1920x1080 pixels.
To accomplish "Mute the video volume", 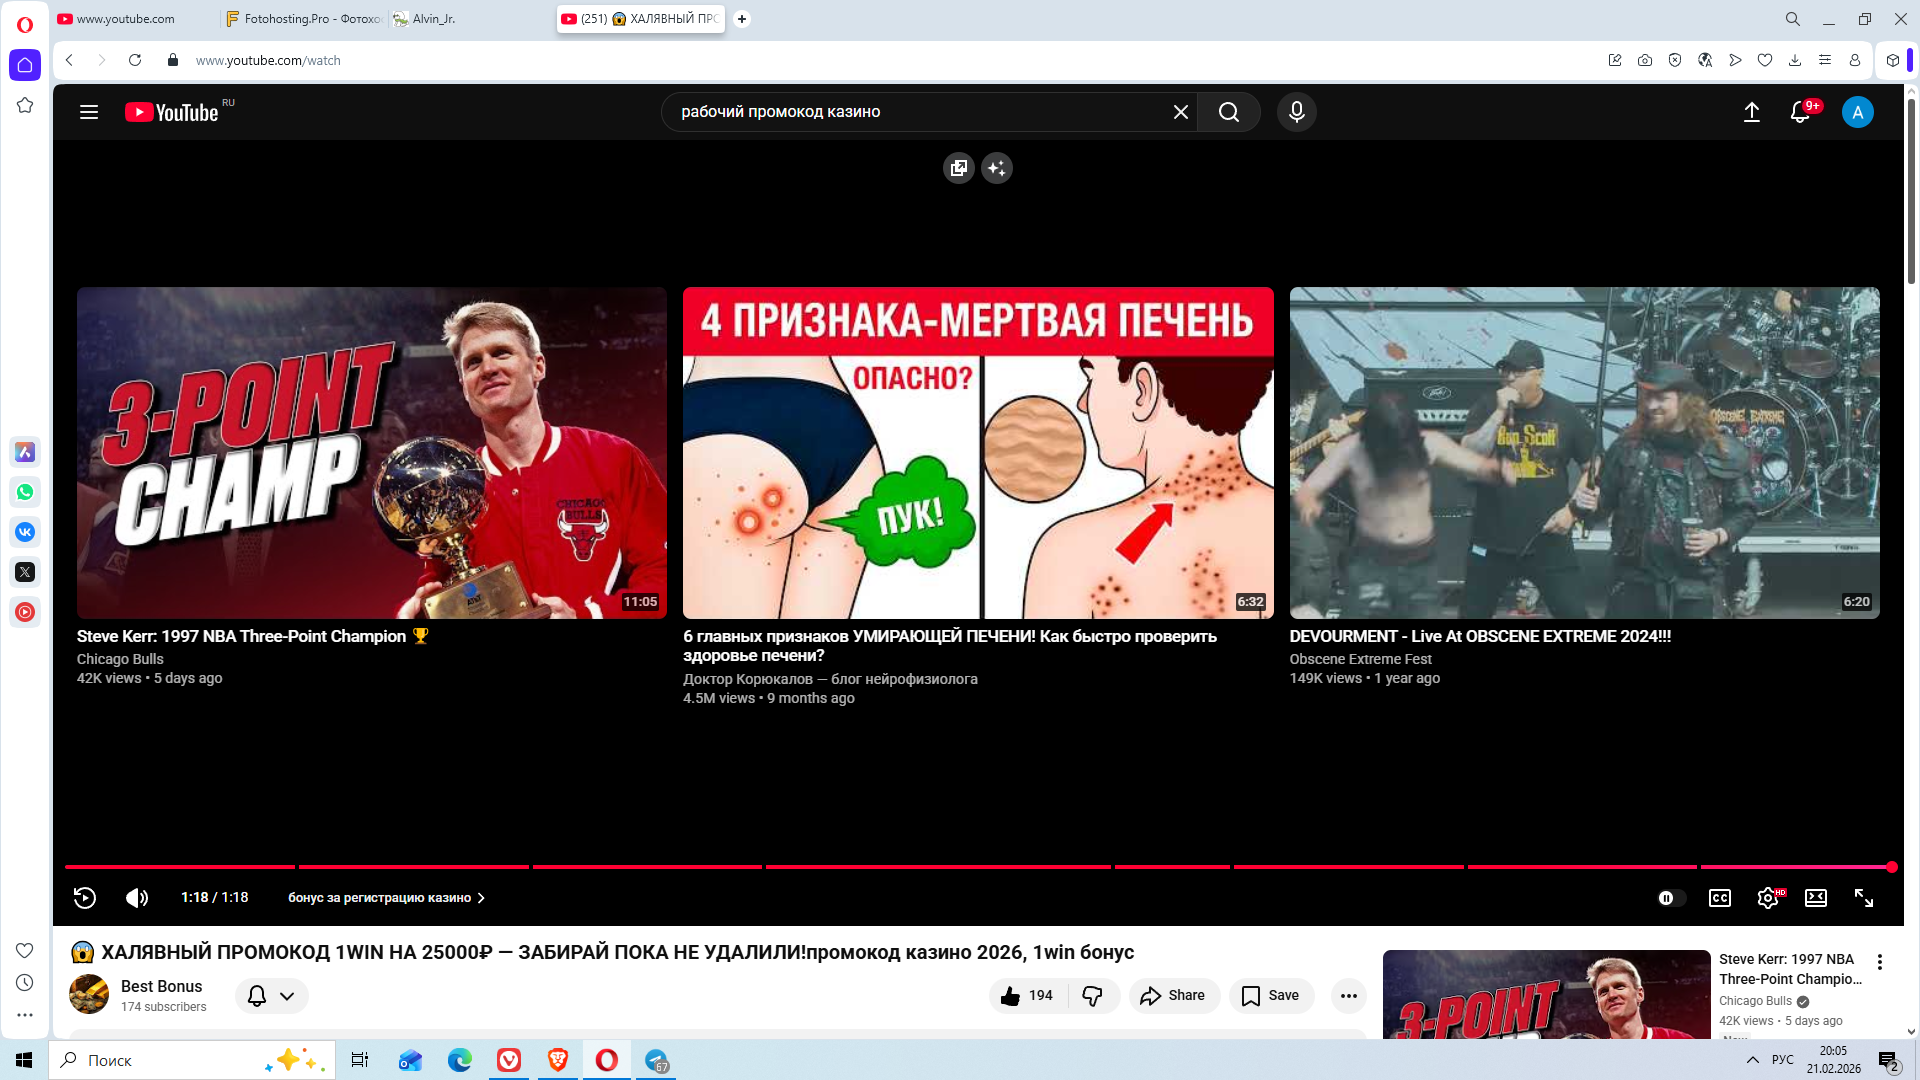I will click(137, 898).
